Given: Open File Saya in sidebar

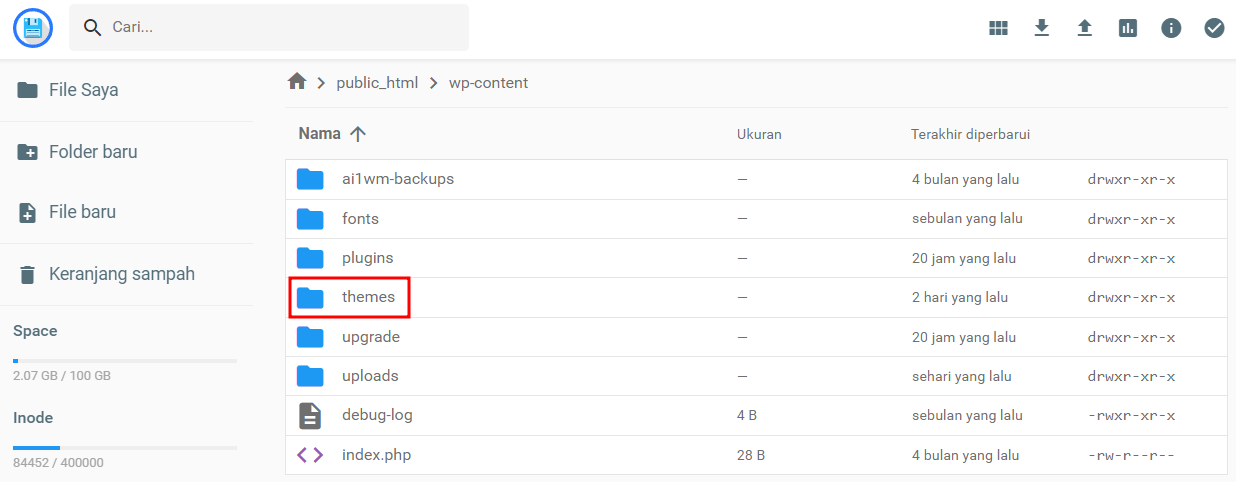Looking at the screenshot, I should click(84, 90).
